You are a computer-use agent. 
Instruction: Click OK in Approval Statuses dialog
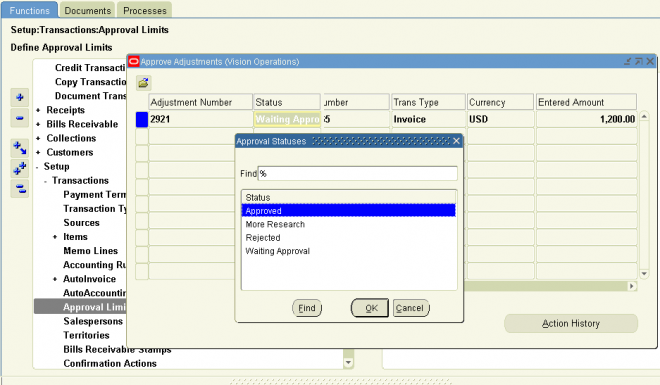tap(370, 308)
